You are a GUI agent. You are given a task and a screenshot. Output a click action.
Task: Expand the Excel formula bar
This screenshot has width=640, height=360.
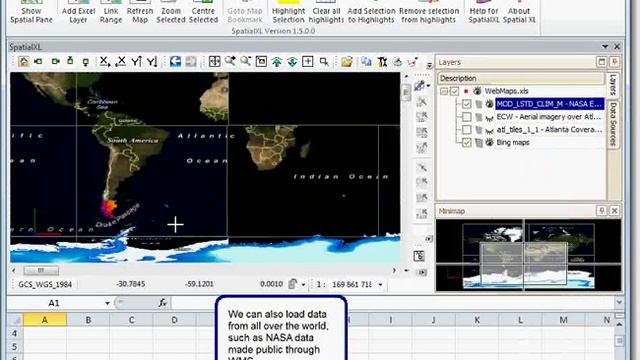619,302
